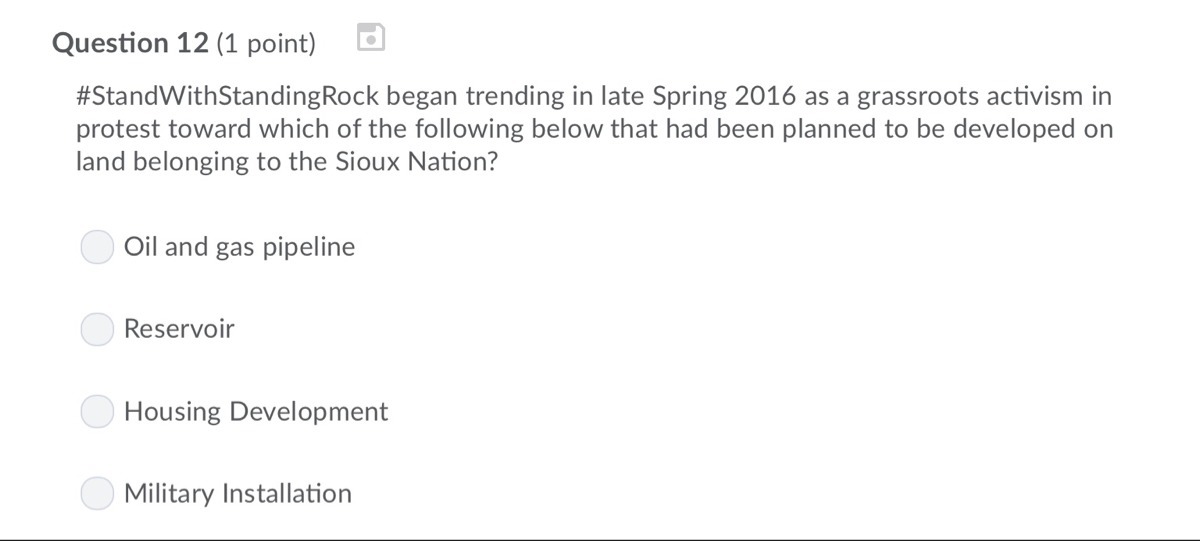Click the #StandWithStandingRock hashtag text
Screen dimensions: 1200x541
pos(228,96)
